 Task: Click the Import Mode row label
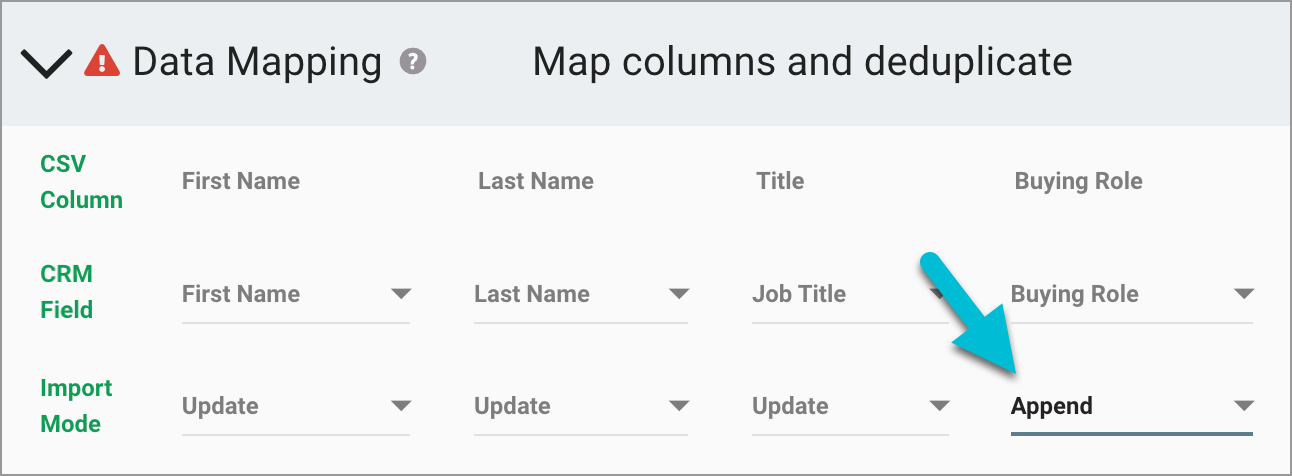[x=76, y=406]
